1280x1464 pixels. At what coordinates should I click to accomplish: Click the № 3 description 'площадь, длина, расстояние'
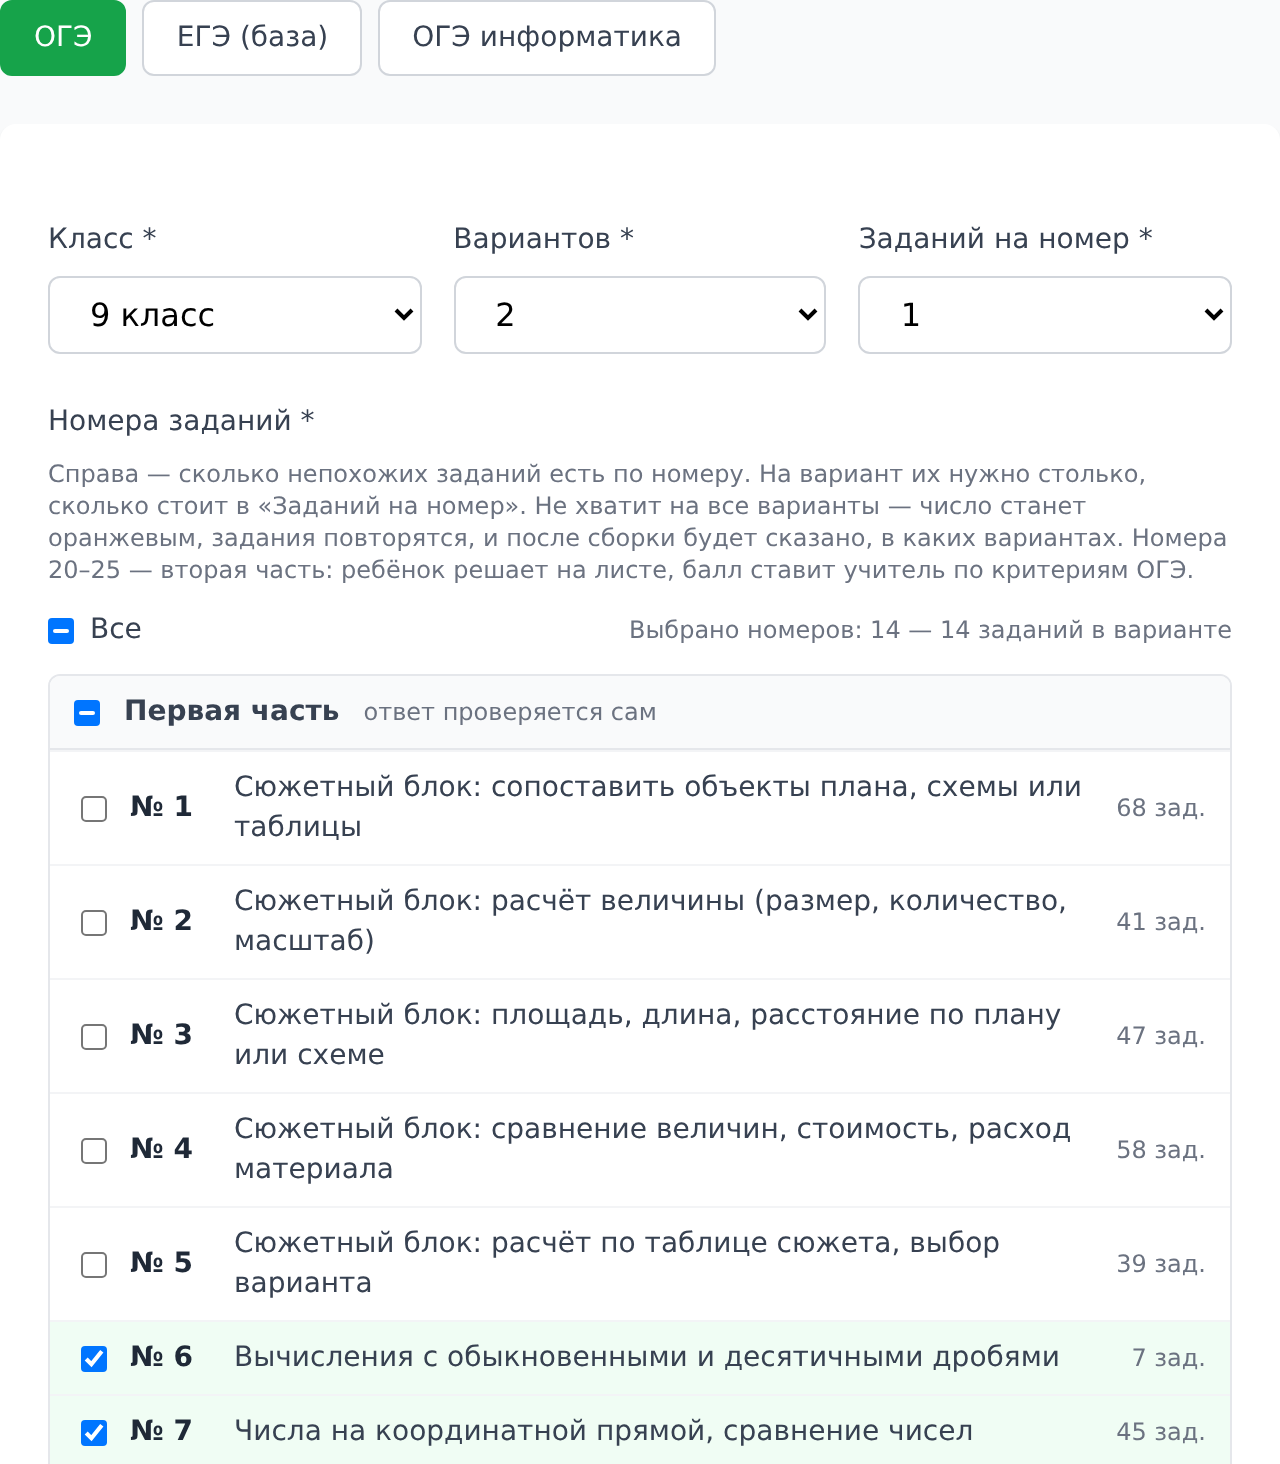[648, 1035]
